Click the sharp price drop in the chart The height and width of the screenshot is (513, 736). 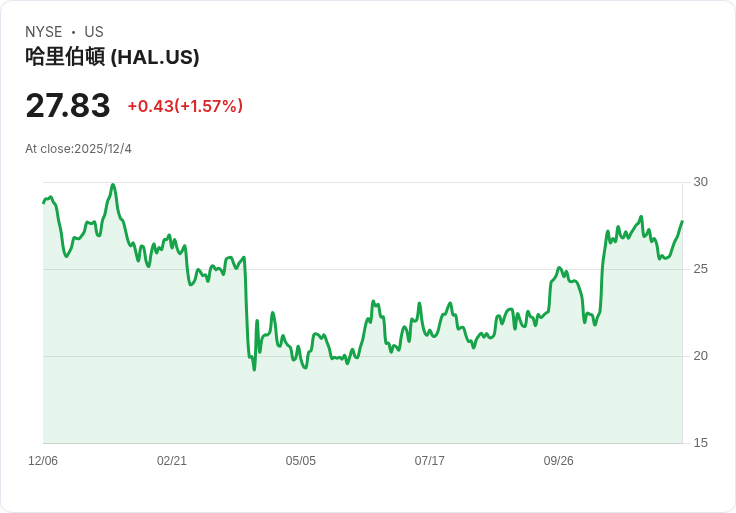coord(246,310)
